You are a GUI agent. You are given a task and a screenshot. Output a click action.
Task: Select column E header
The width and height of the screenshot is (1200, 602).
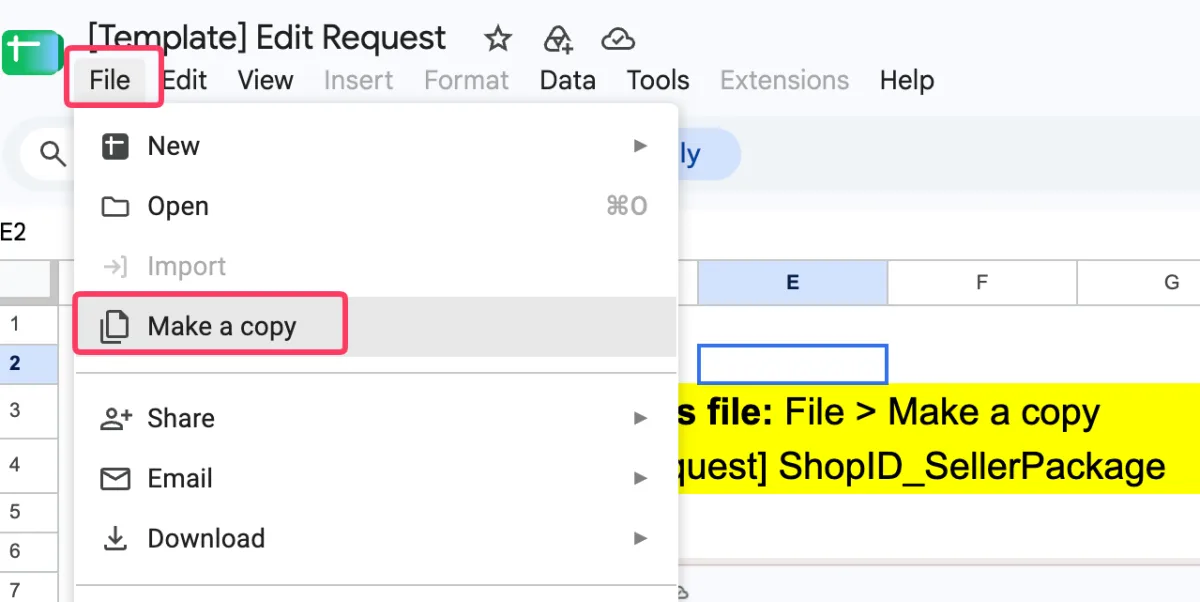pyautogui.click(x=792, y=283)
